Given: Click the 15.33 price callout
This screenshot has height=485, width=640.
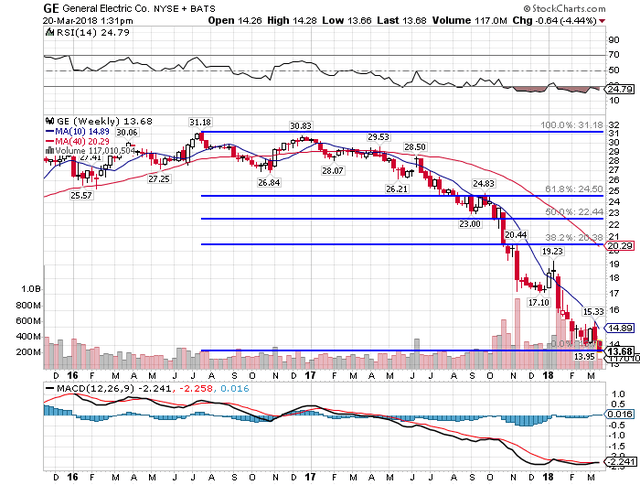Looking at the screenshot, I should point(593,312).
